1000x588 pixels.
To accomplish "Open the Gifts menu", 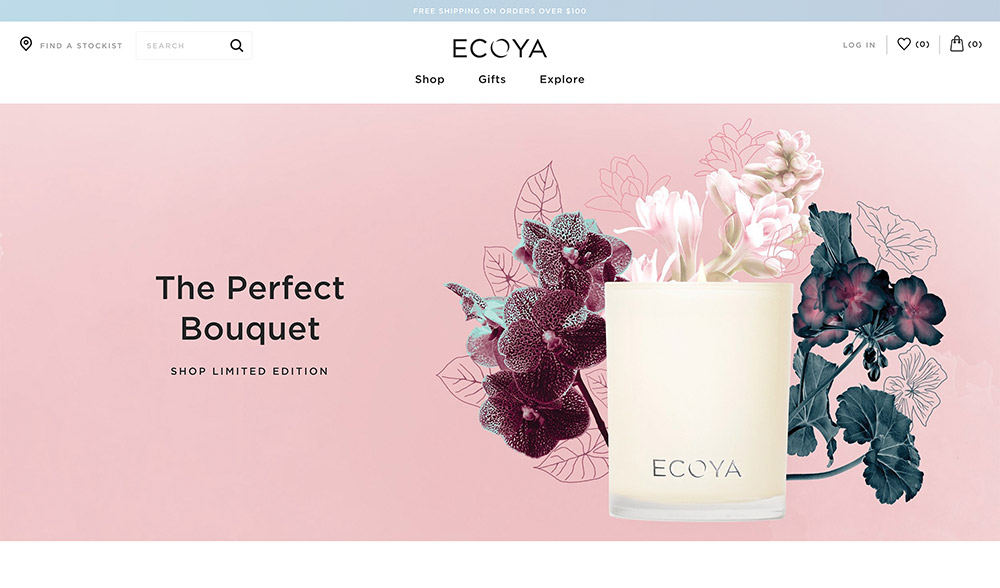I will click(492, 79).
